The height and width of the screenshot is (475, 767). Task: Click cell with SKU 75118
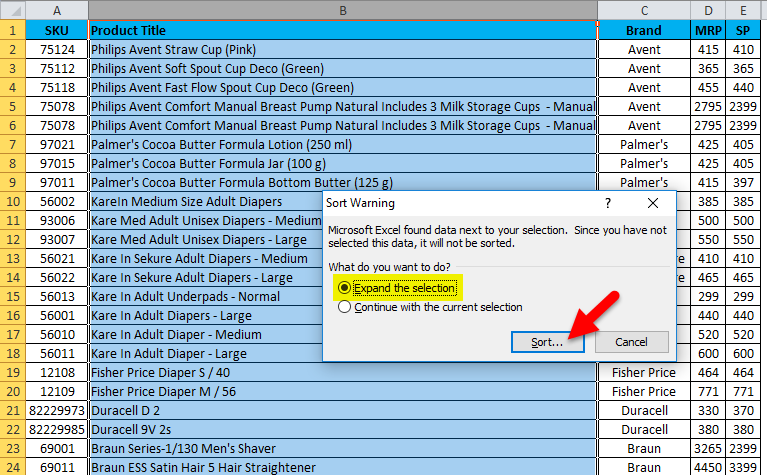pos(57,88)
